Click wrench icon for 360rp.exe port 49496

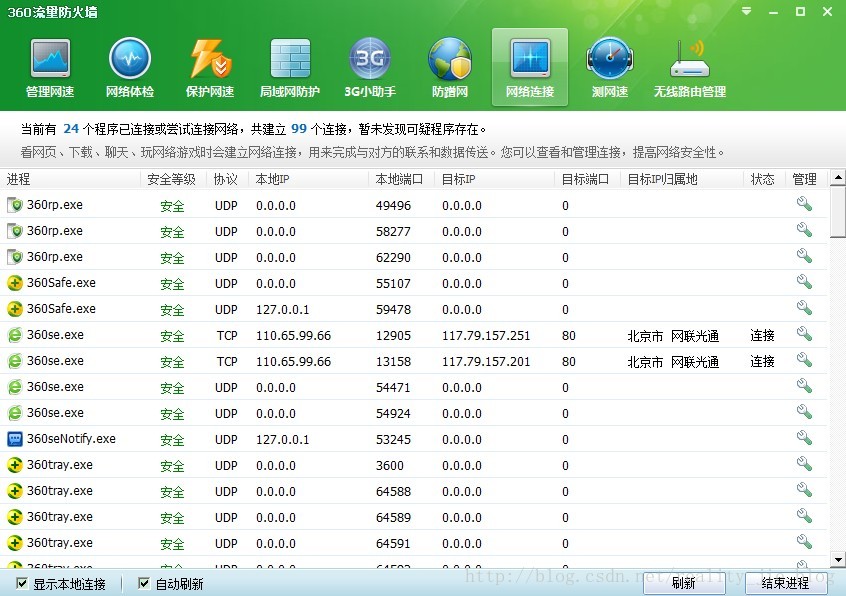(804, 204)
